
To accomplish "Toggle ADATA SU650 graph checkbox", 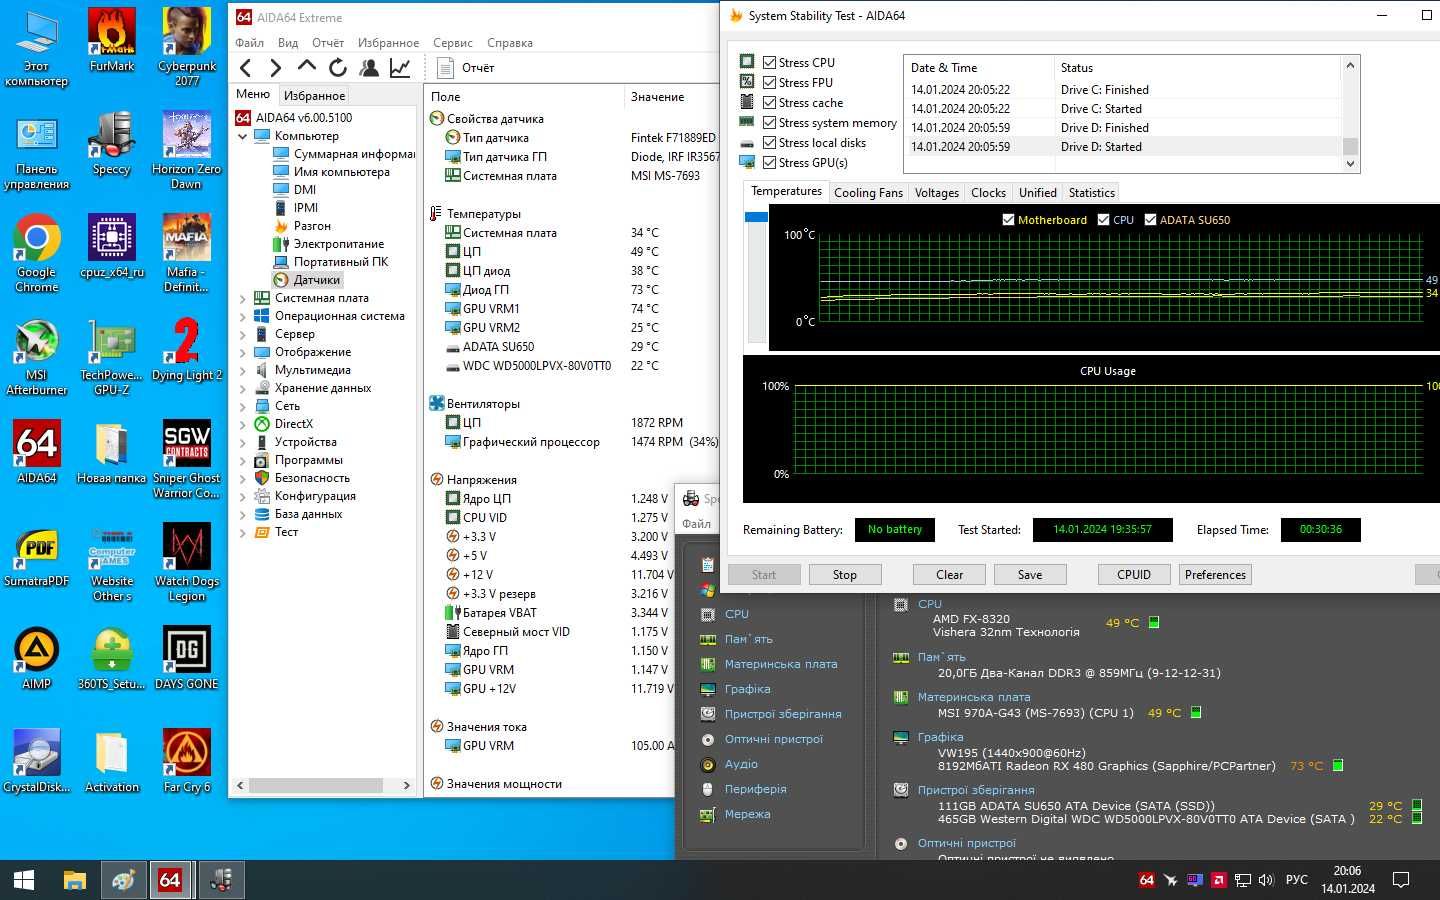I will pyautogui.click(x=1150, y=220).
